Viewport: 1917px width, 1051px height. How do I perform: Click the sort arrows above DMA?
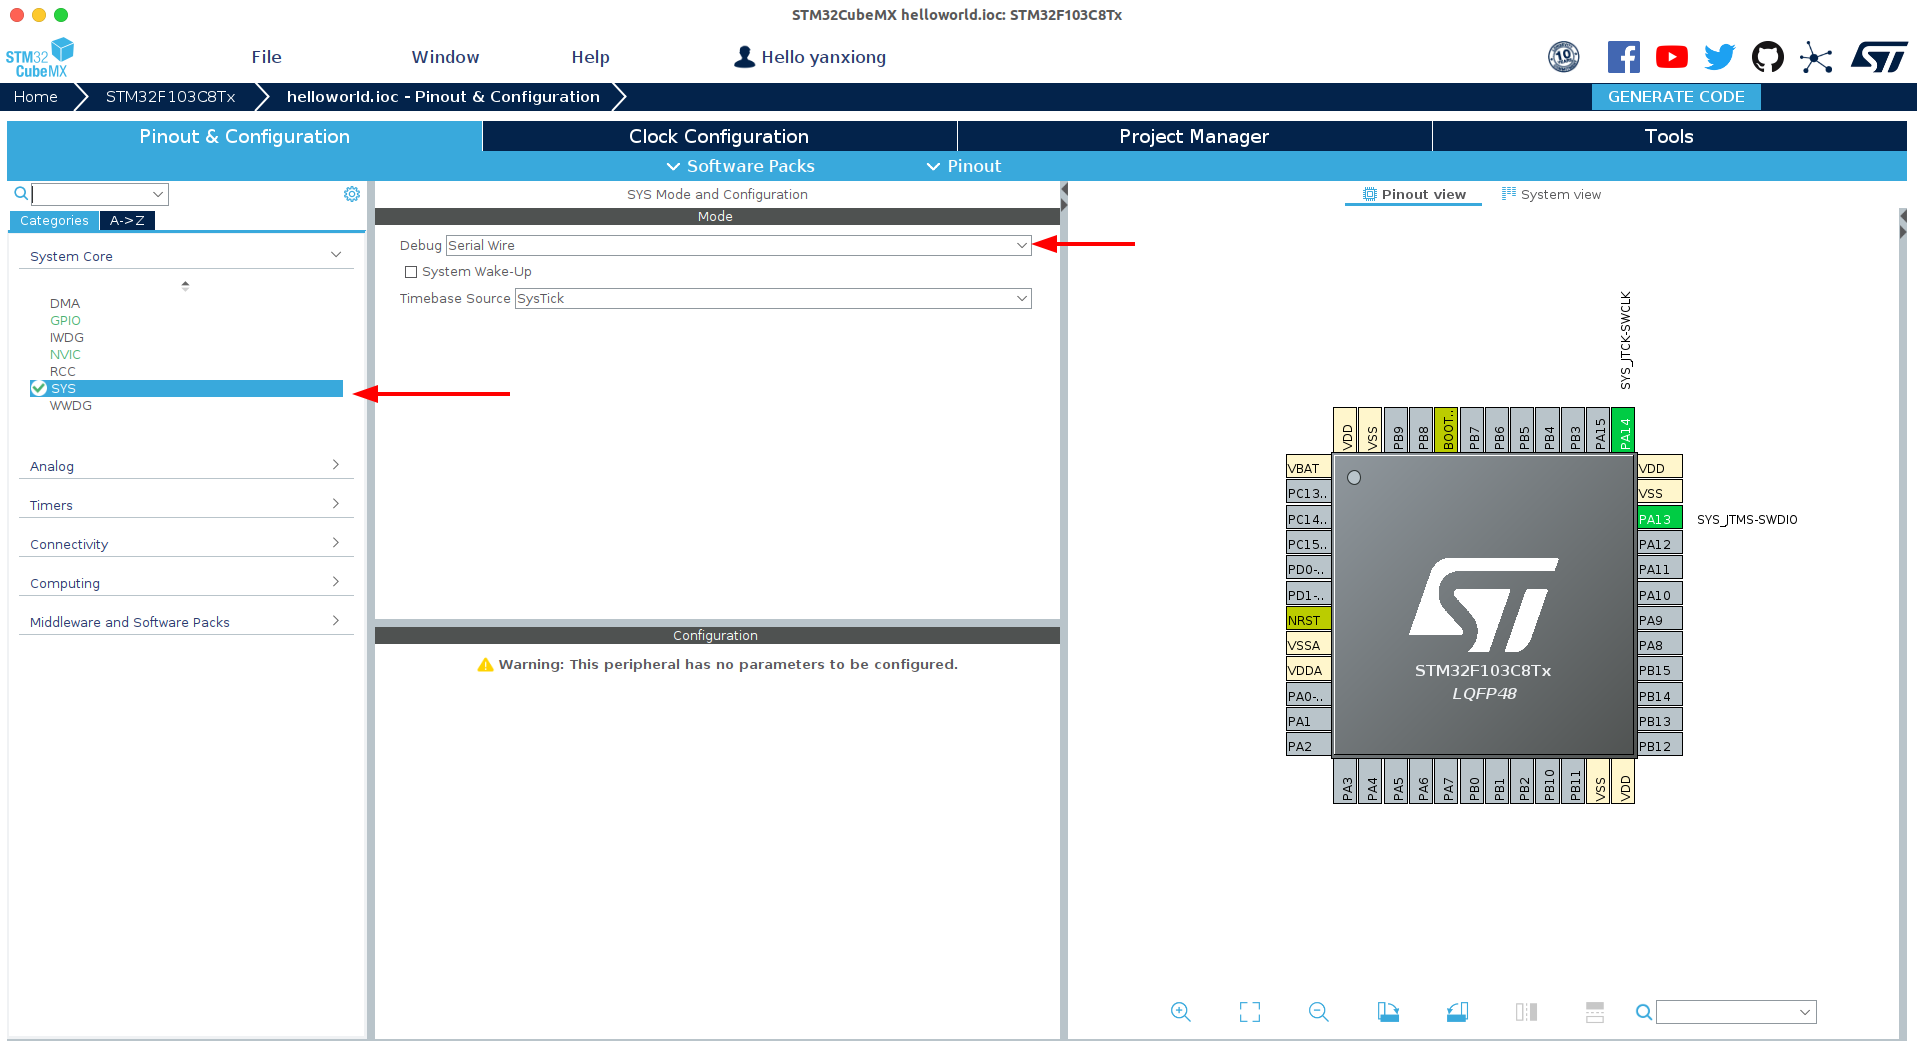[185, 286]
